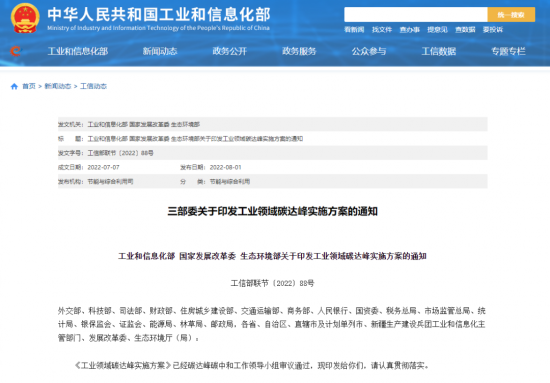Click the red e icon in navigation bar
550x383 pixels.
coord(15,51)
